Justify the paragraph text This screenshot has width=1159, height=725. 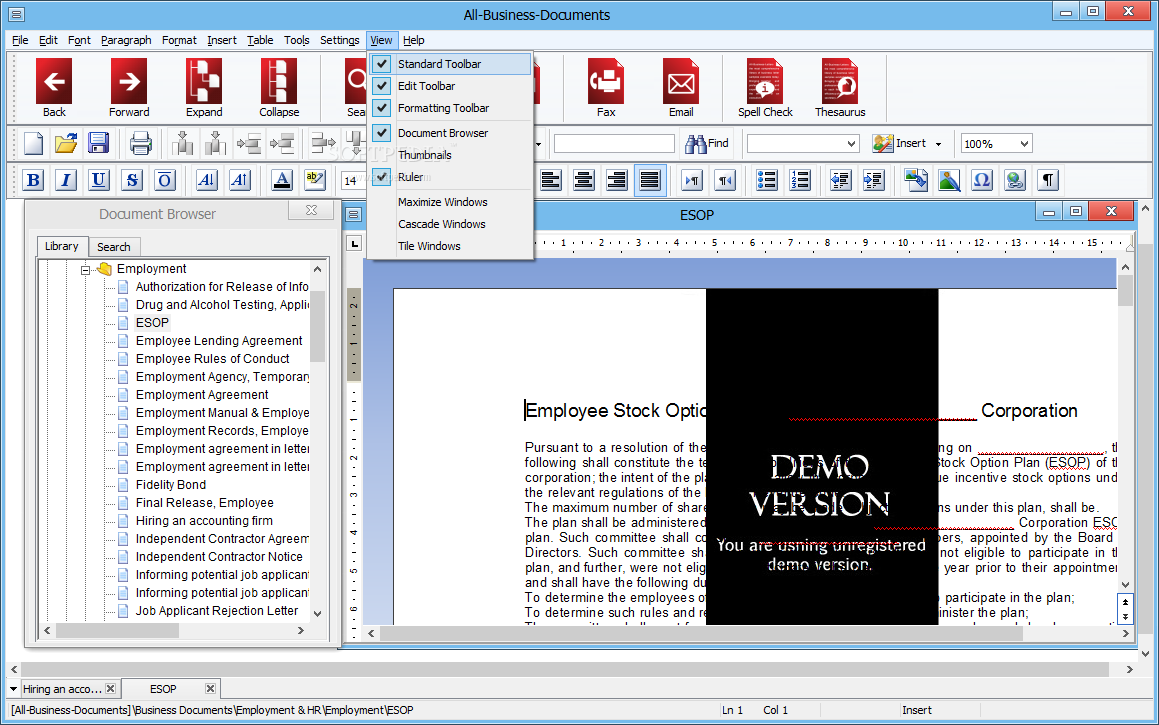(650, 180)
